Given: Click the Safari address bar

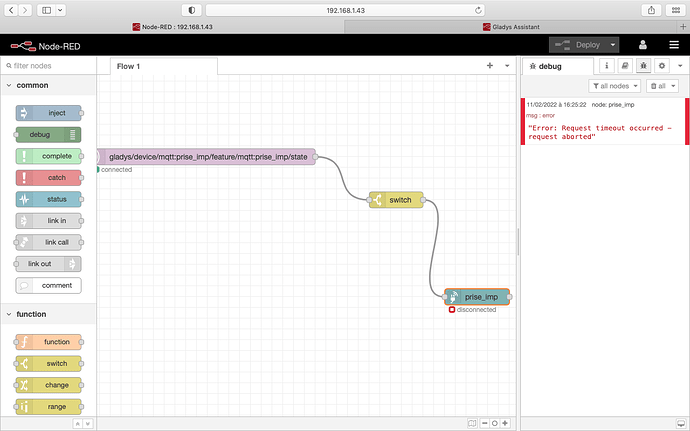Looking at the screenshot, I should pyautogui.click(x=345, y=10).
